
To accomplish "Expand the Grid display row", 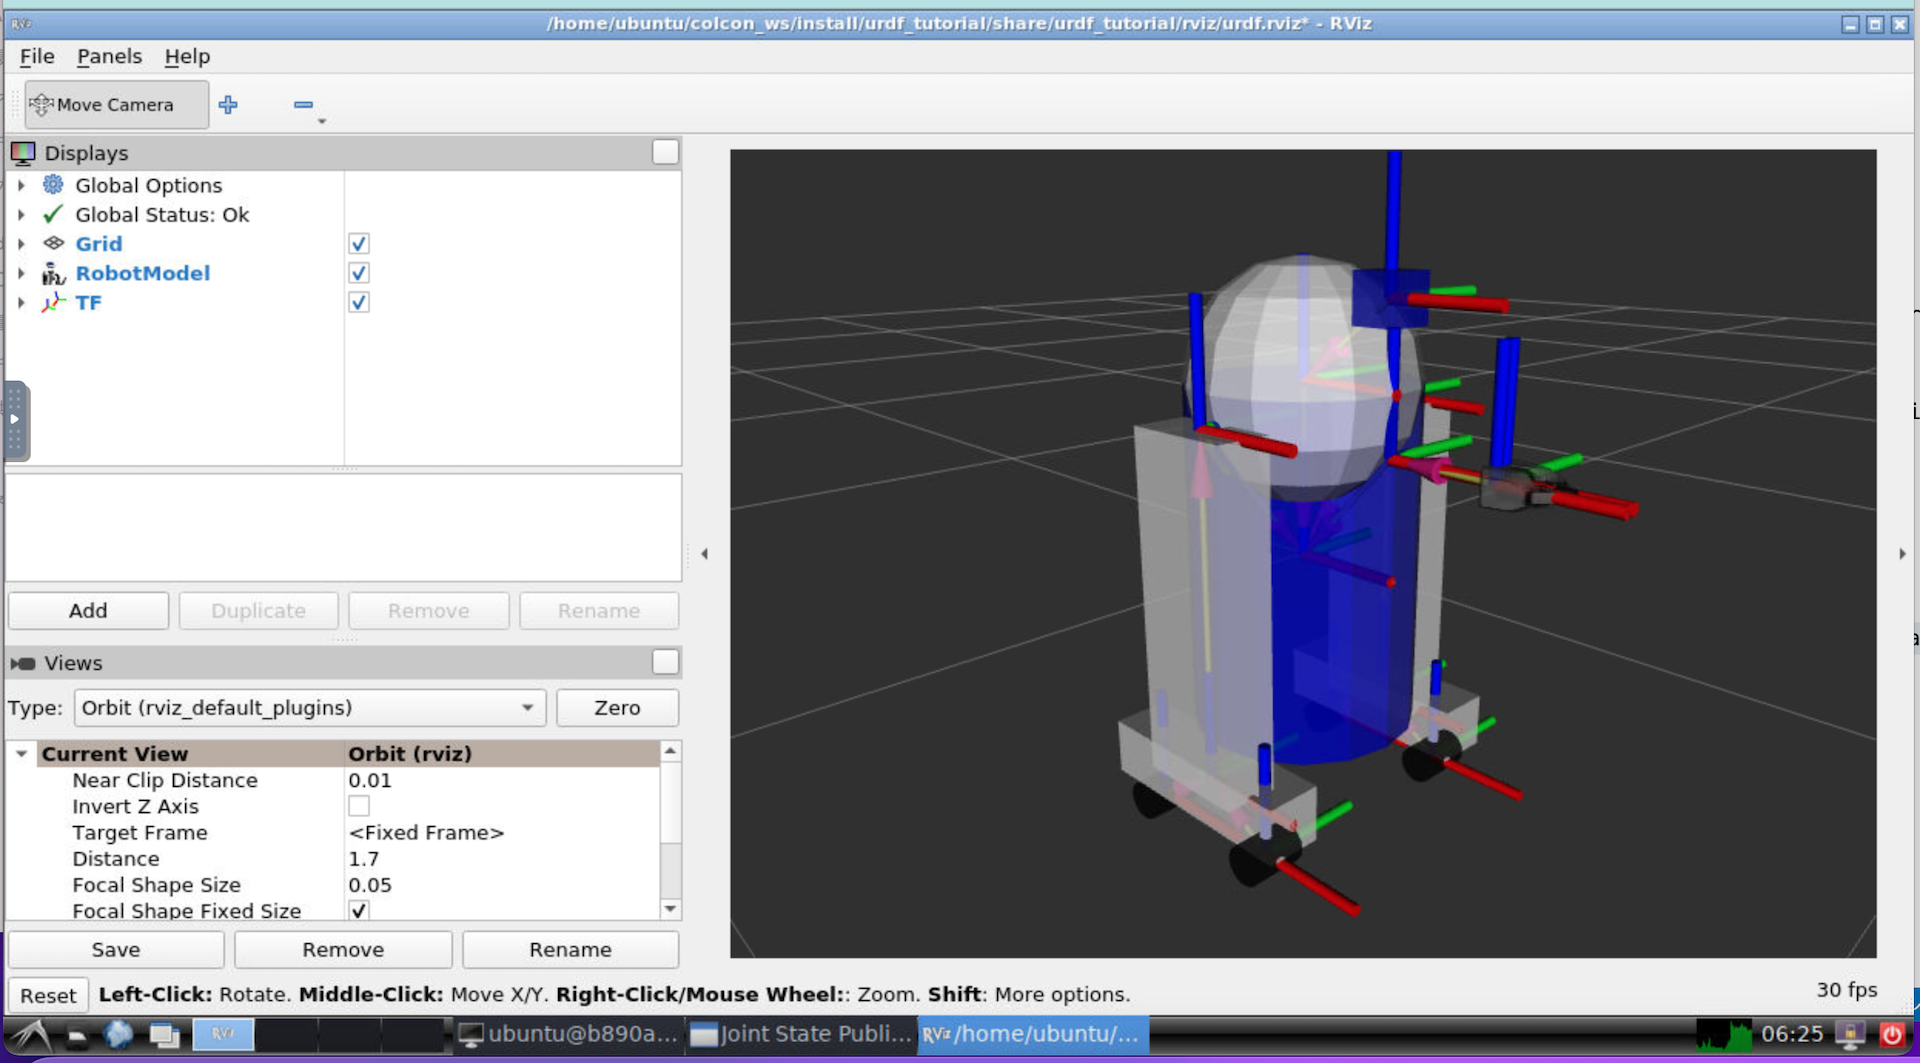I will click(22, 243).
